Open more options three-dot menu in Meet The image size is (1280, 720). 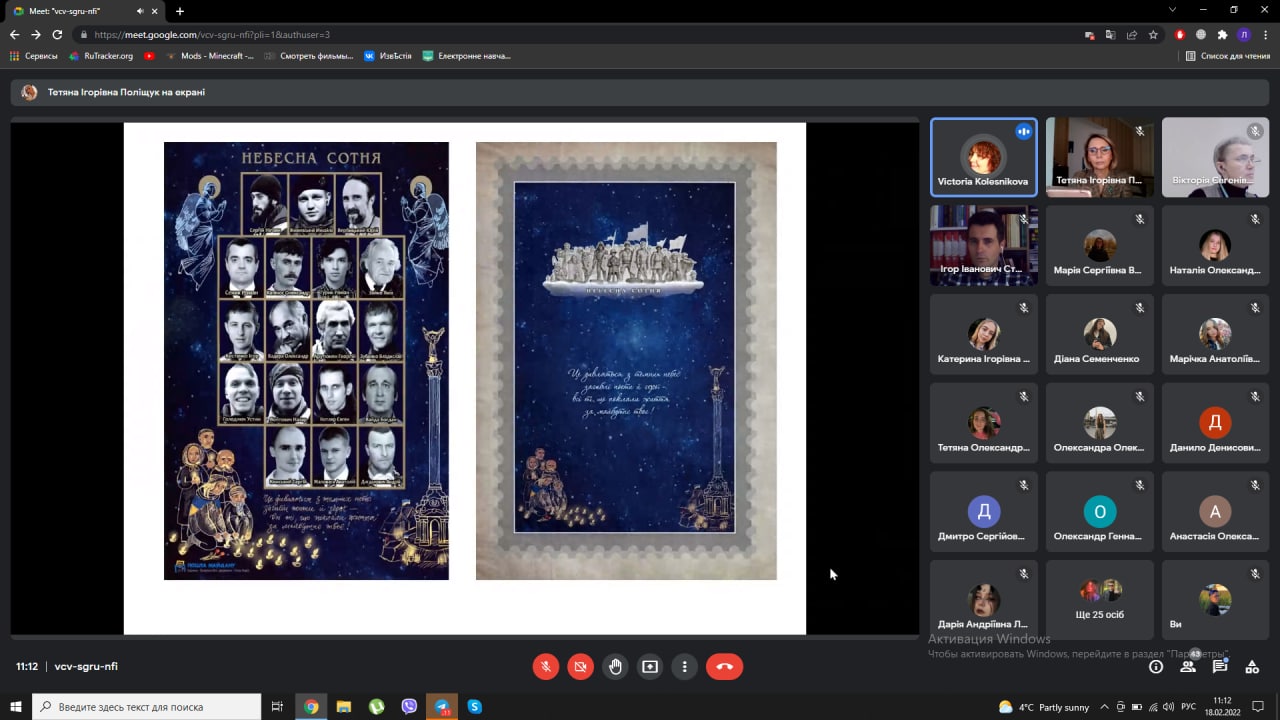(685, 666)
